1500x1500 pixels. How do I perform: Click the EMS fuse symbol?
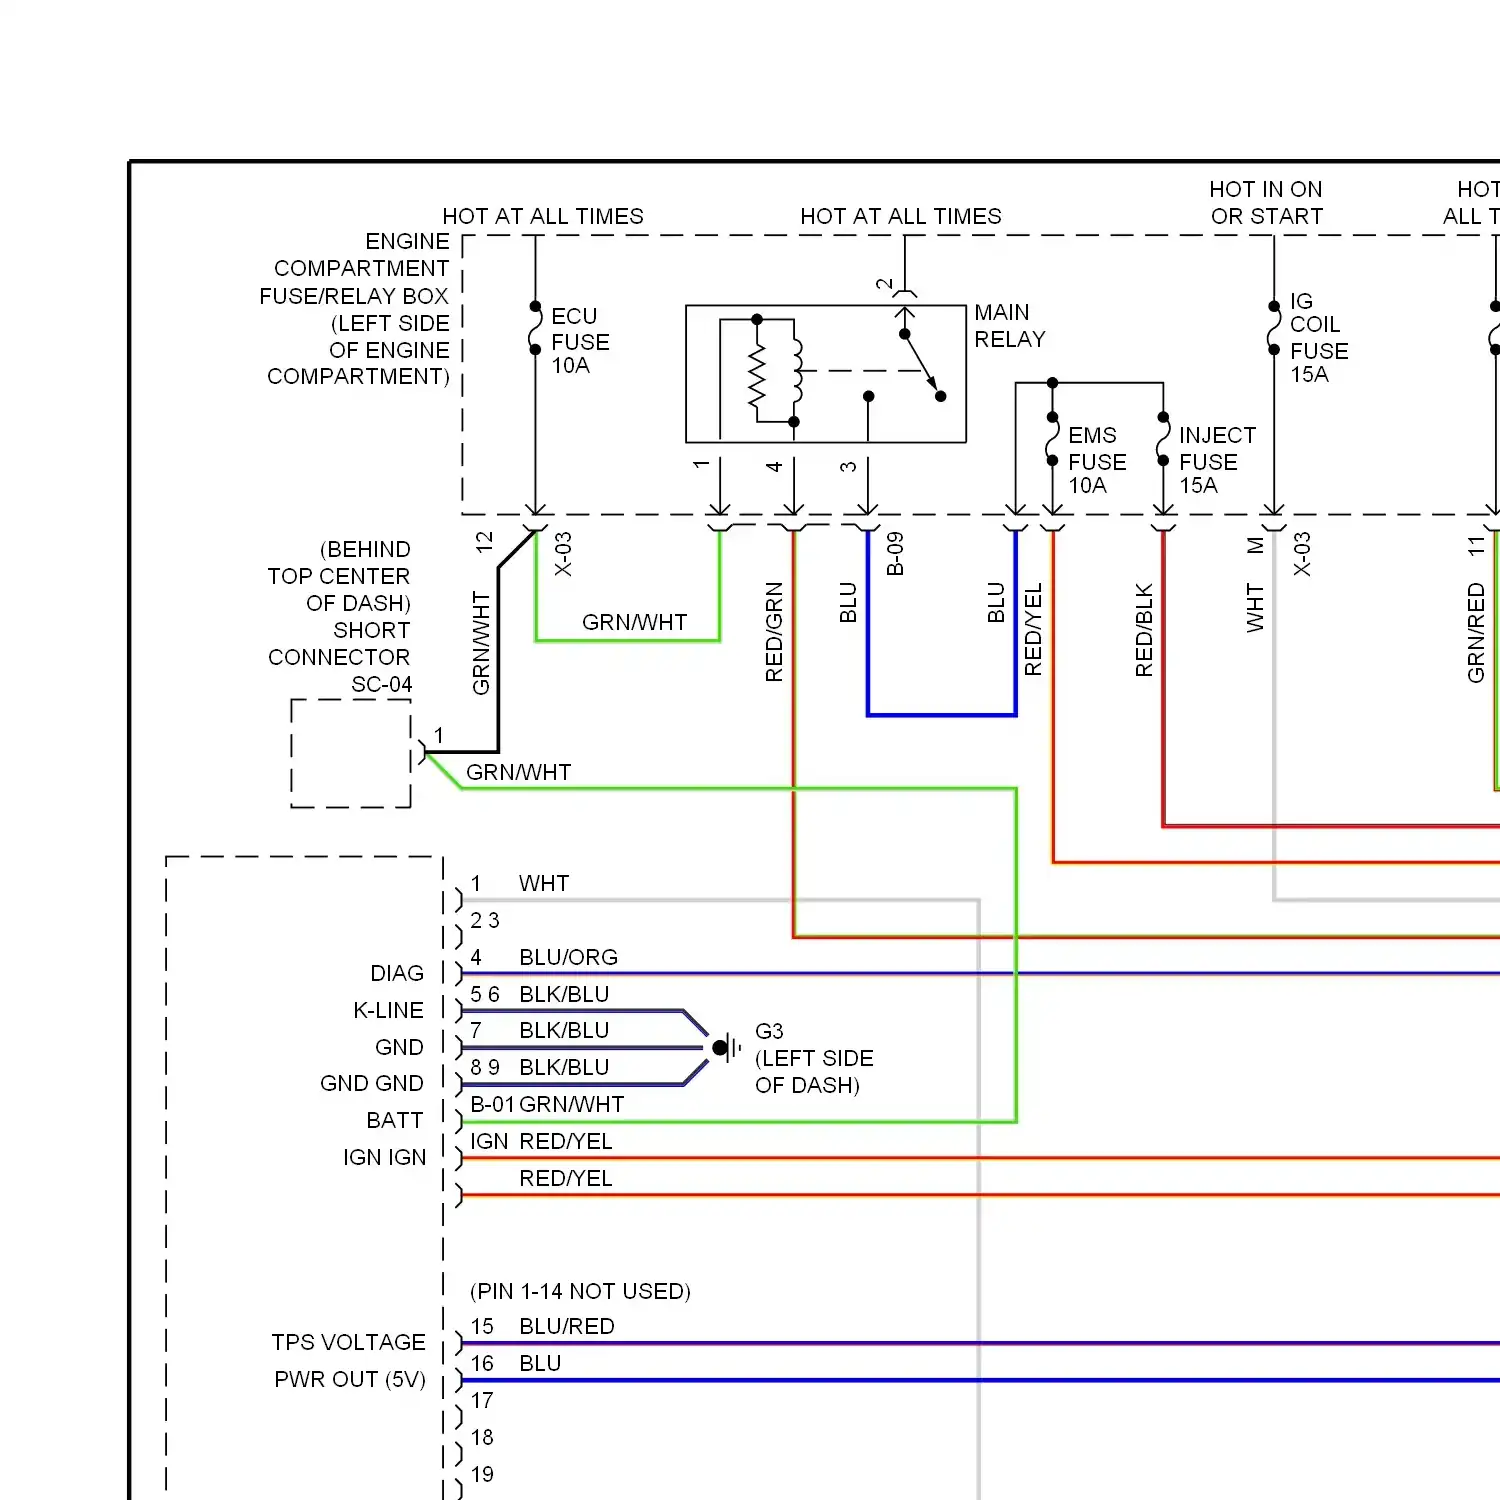tap(1052, 438)
